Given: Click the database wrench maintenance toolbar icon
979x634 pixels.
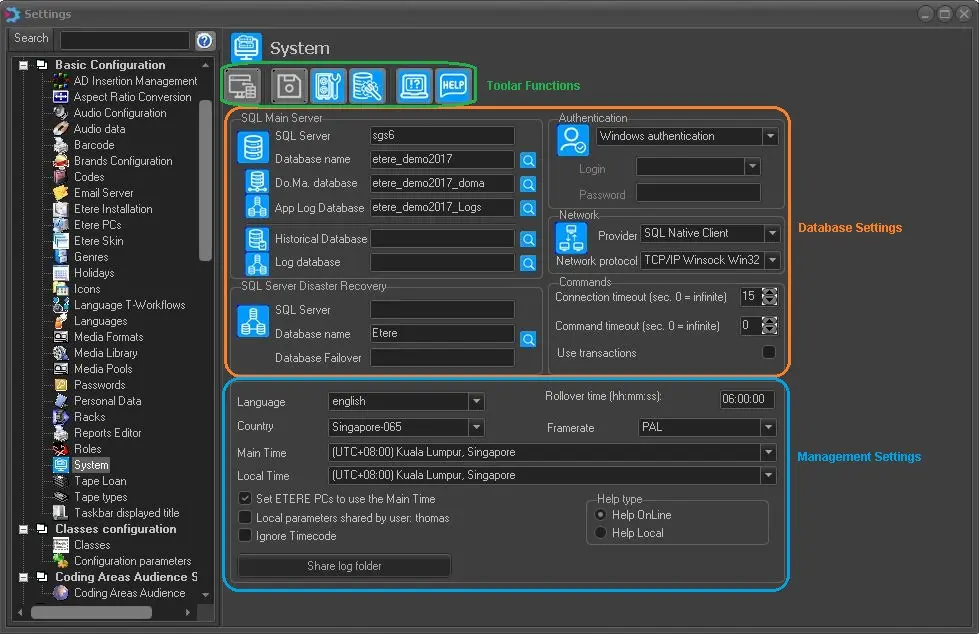Looking at the screenshot, I should (x=367, y=86).
